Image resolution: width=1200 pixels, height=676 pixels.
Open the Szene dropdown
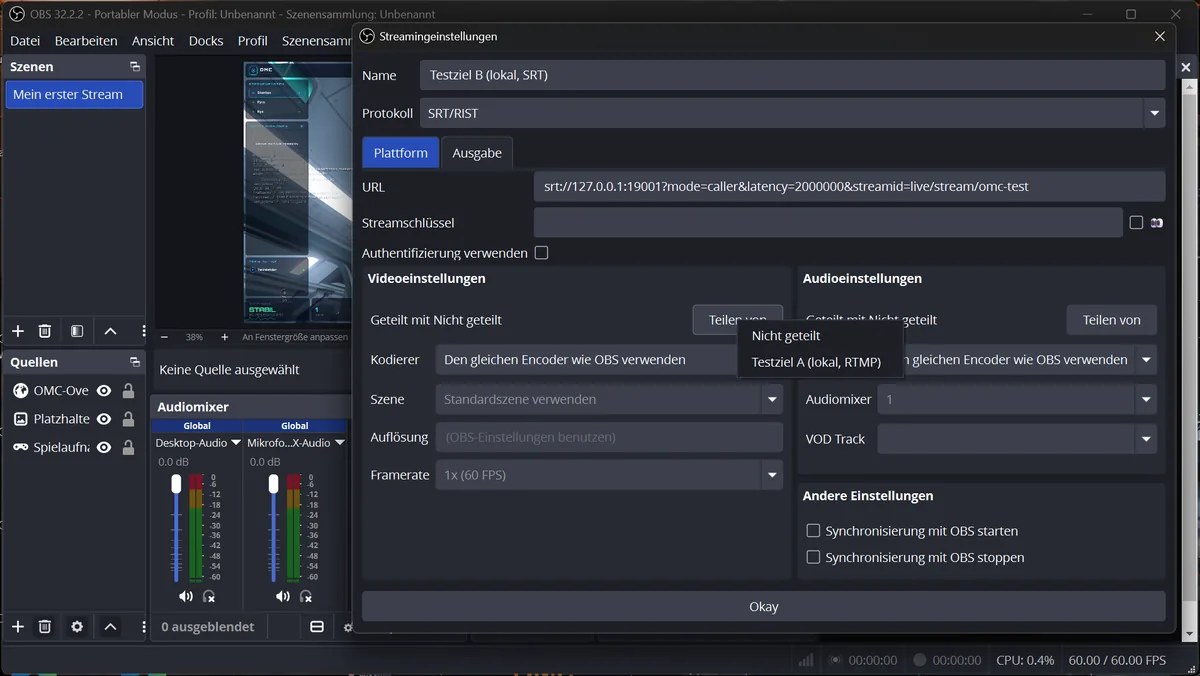[609, 399]
